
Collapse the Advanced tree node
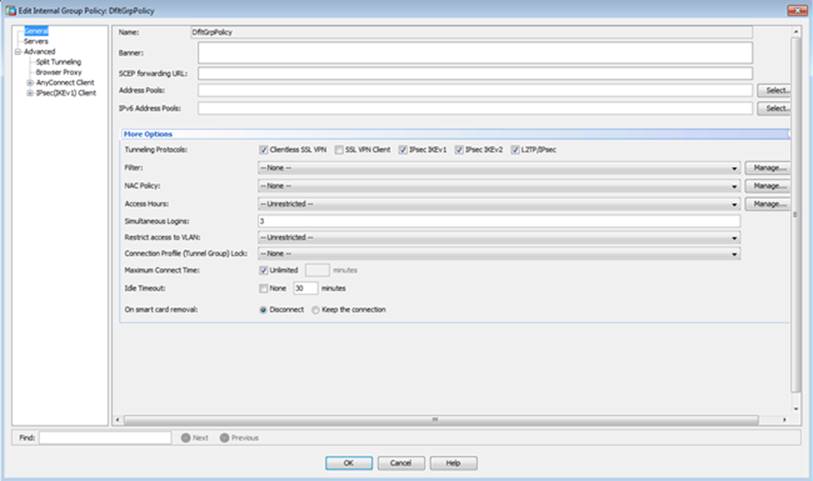coord(18,52)
